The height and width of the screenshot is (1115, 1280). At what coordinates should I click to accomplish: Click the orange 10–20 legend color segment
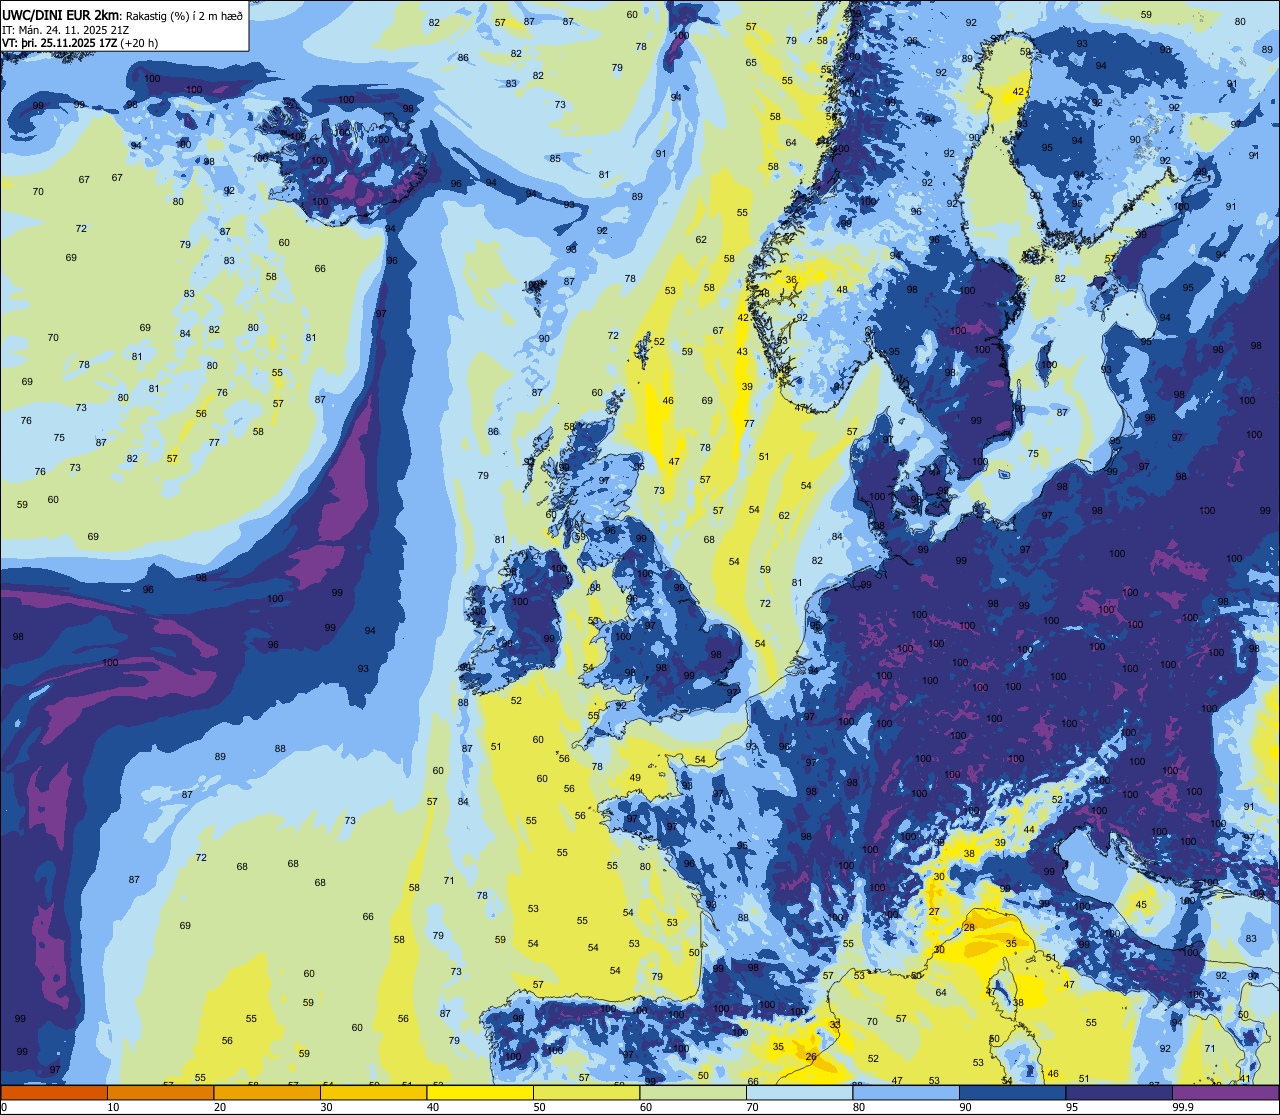[160, 1092]
